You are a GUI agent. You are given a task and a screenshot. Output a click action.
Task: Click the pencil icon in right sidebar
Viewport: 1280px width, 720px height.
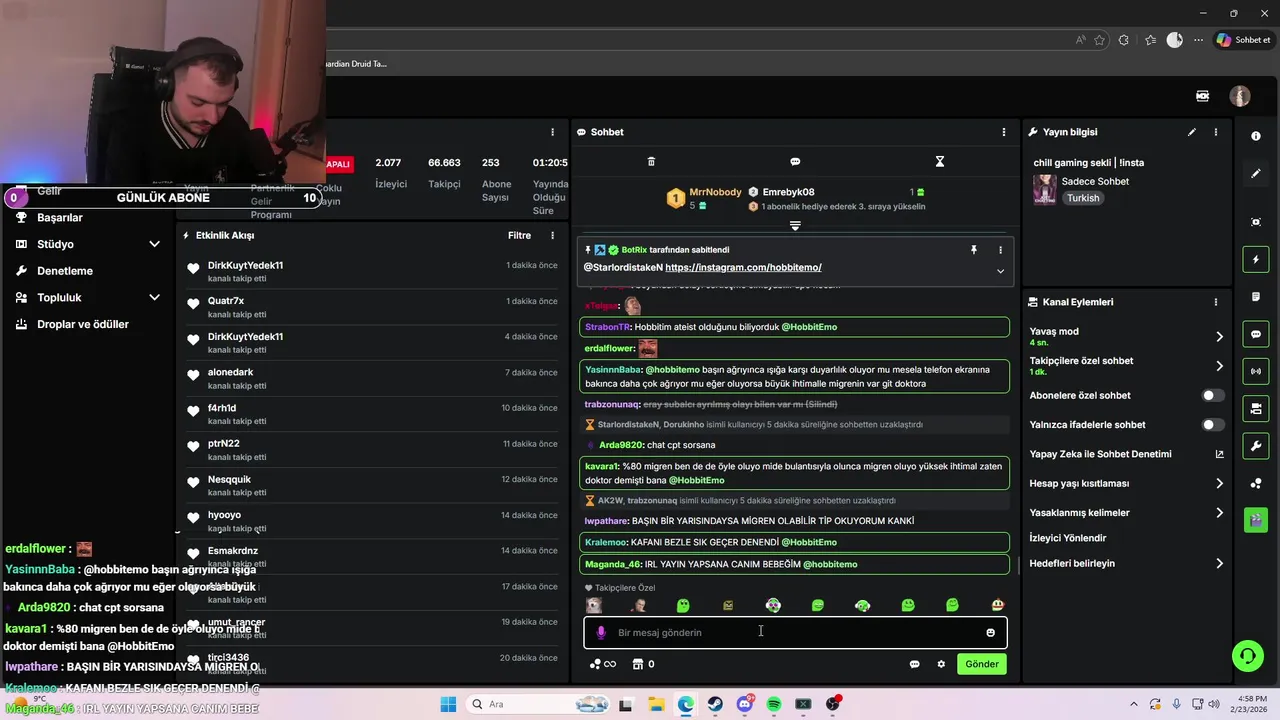click(x=1256, y=173)
